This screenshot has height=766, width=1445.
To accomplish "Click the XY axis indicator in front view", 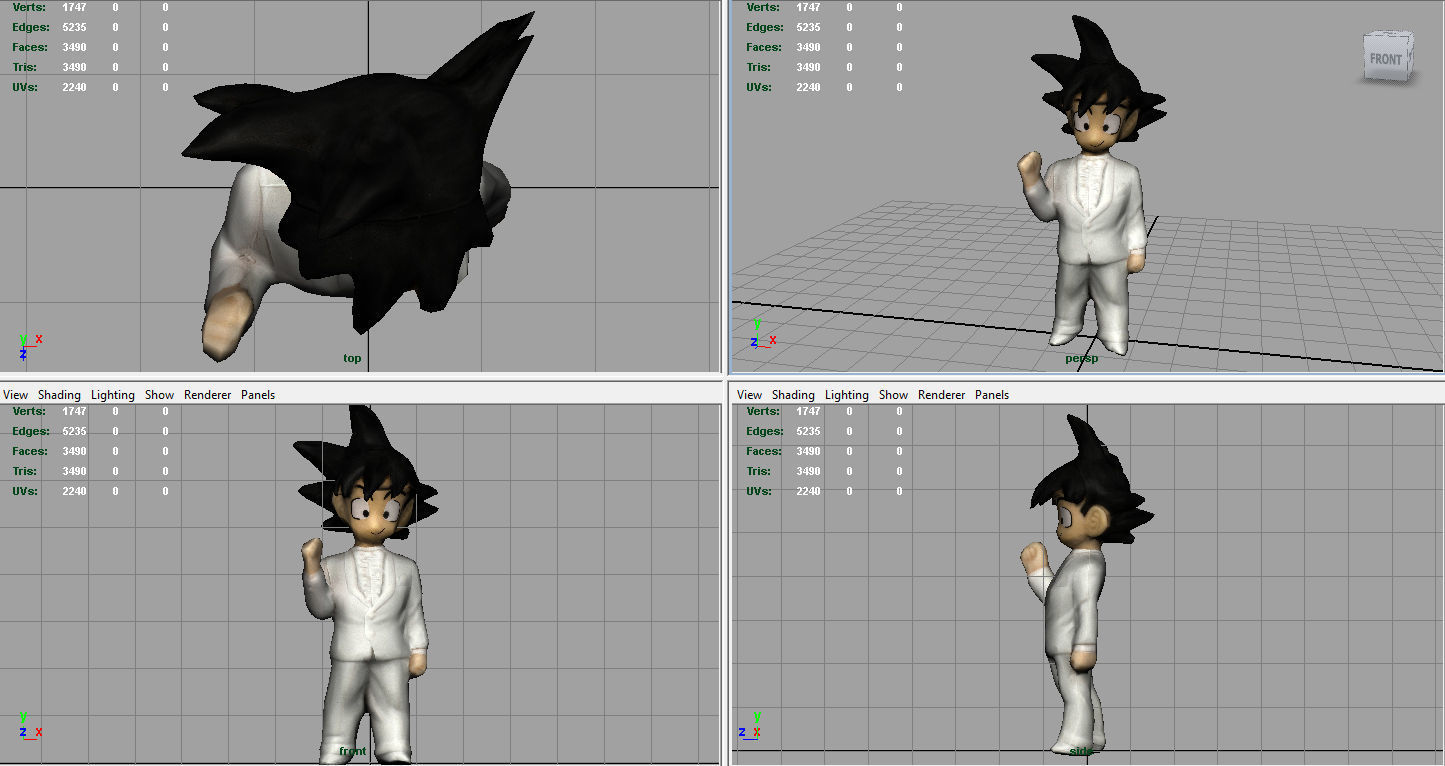I will click(29, 725).
